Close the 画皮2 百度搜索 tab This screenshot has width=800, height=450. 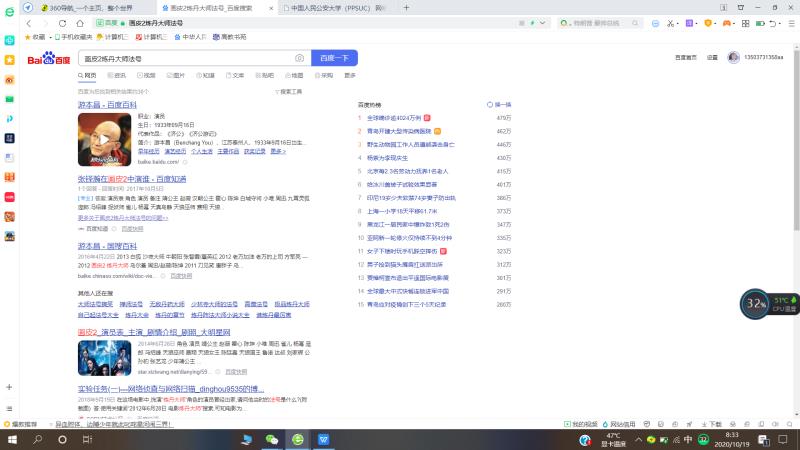coord(270,8)
